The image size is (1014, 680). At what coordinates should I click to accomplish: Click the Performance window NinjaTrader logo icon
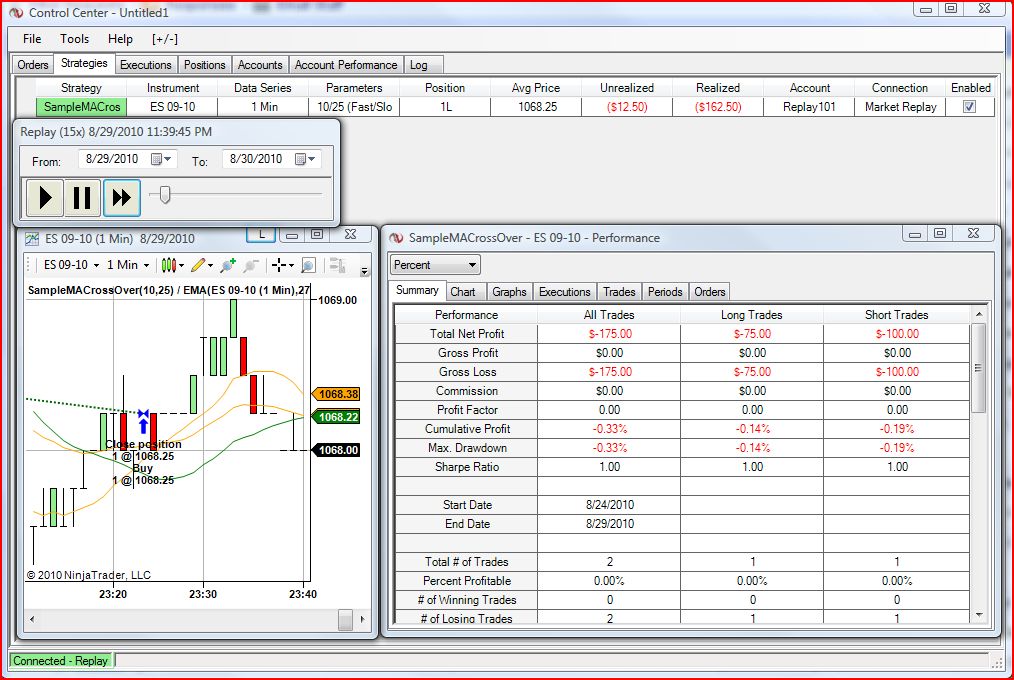coord(396,238)
